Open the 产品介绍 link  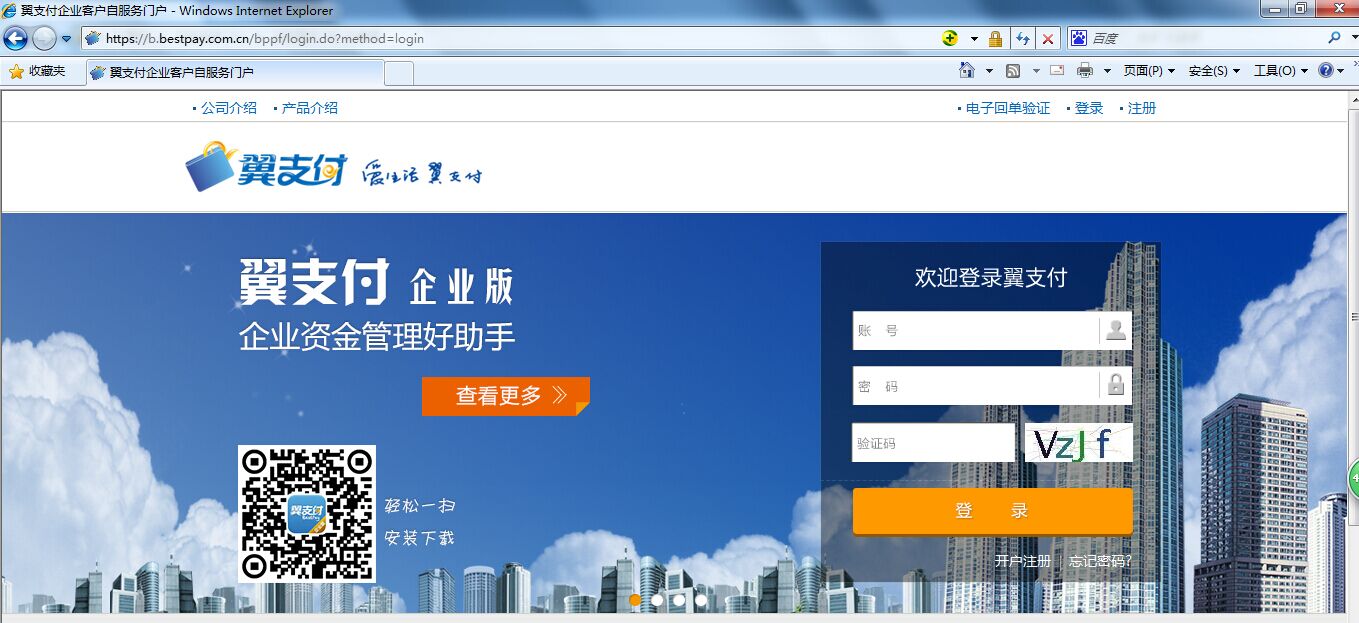tap(309, 108)
